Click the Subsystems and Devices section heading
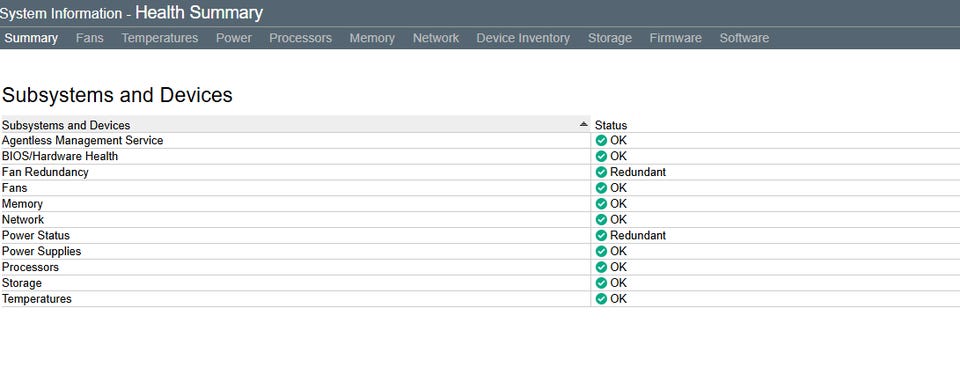This screenshot has width=960, height=367. [118, 95]
